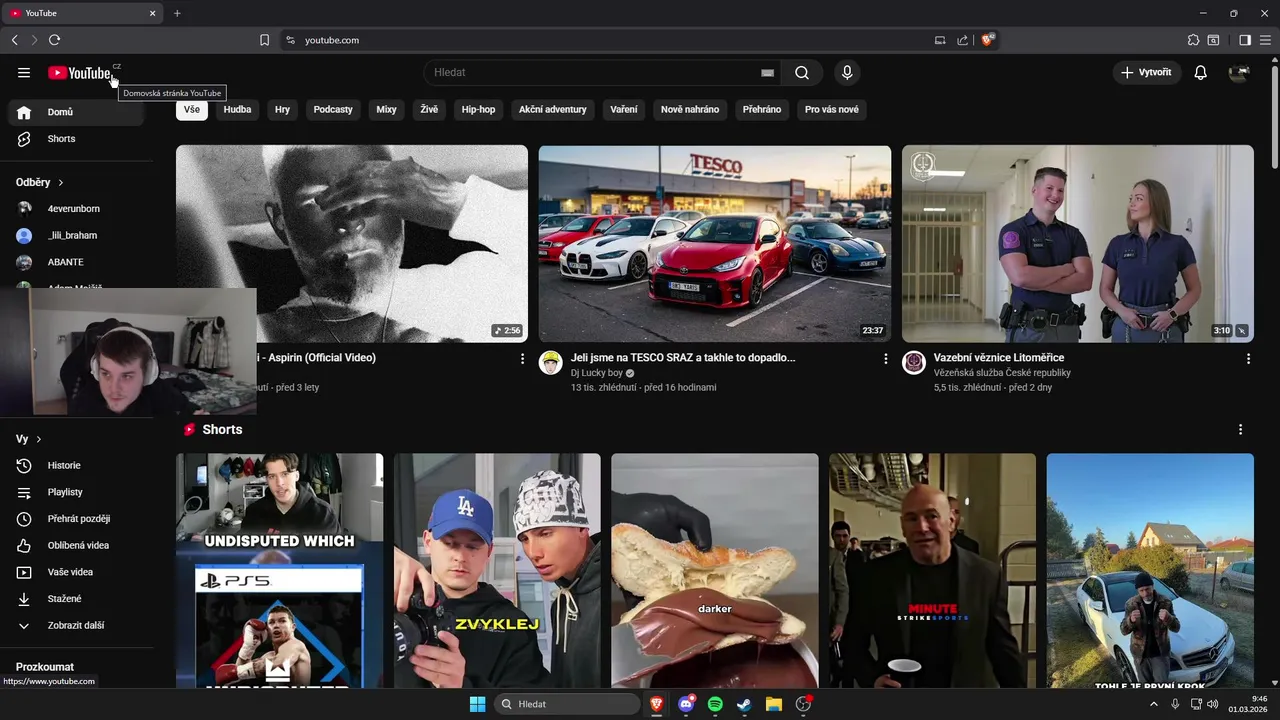
Task: Open Spotify from the taskbar
Action: [x=715, y=704]
